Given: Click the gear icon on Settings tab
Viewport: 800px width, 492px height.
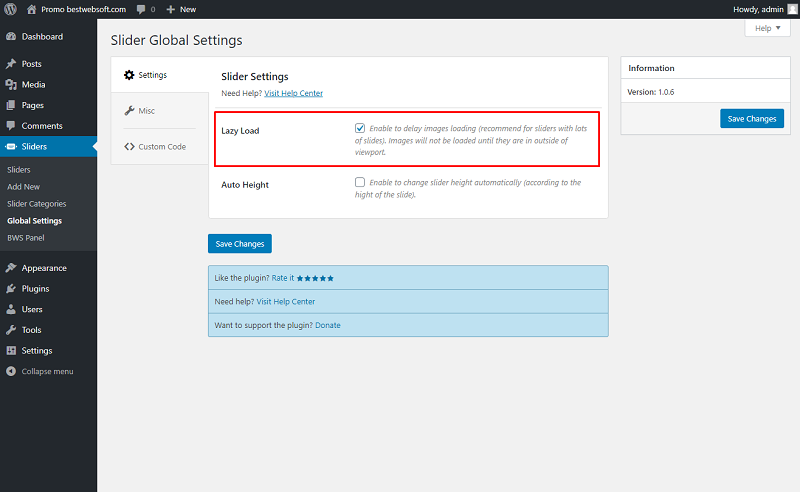Looking at the screenshot, I should click(129, 75).
